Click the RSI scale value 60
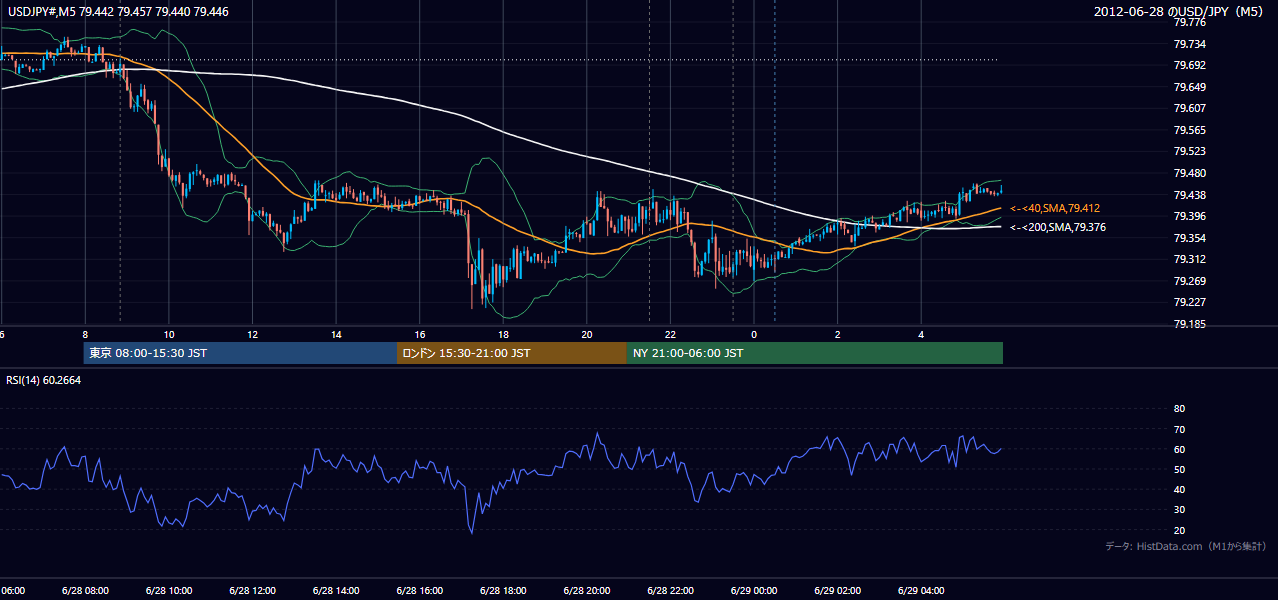1278x600 pixels. pos(1179,449)
